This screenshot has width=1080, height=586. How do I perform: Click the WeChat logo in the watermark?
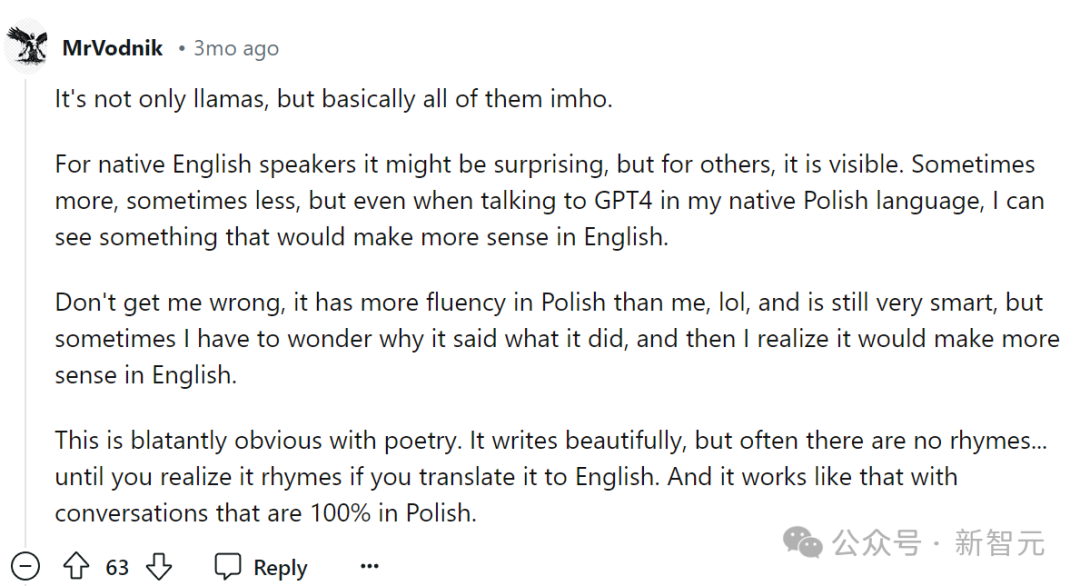(803, 543)
